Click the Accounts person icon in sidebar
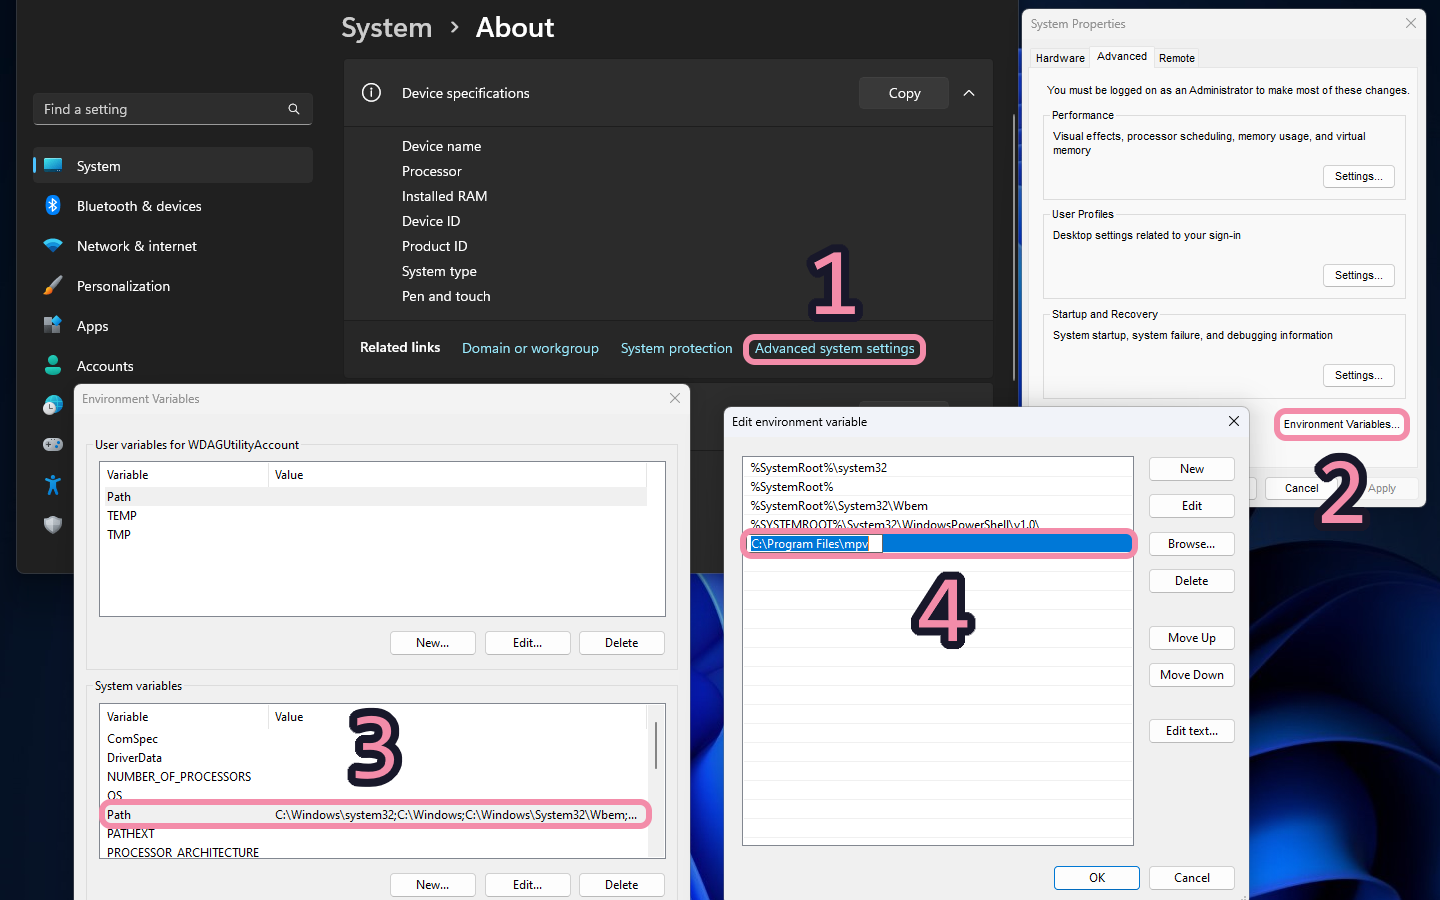The image size is (1440, 900). [53, 365]
